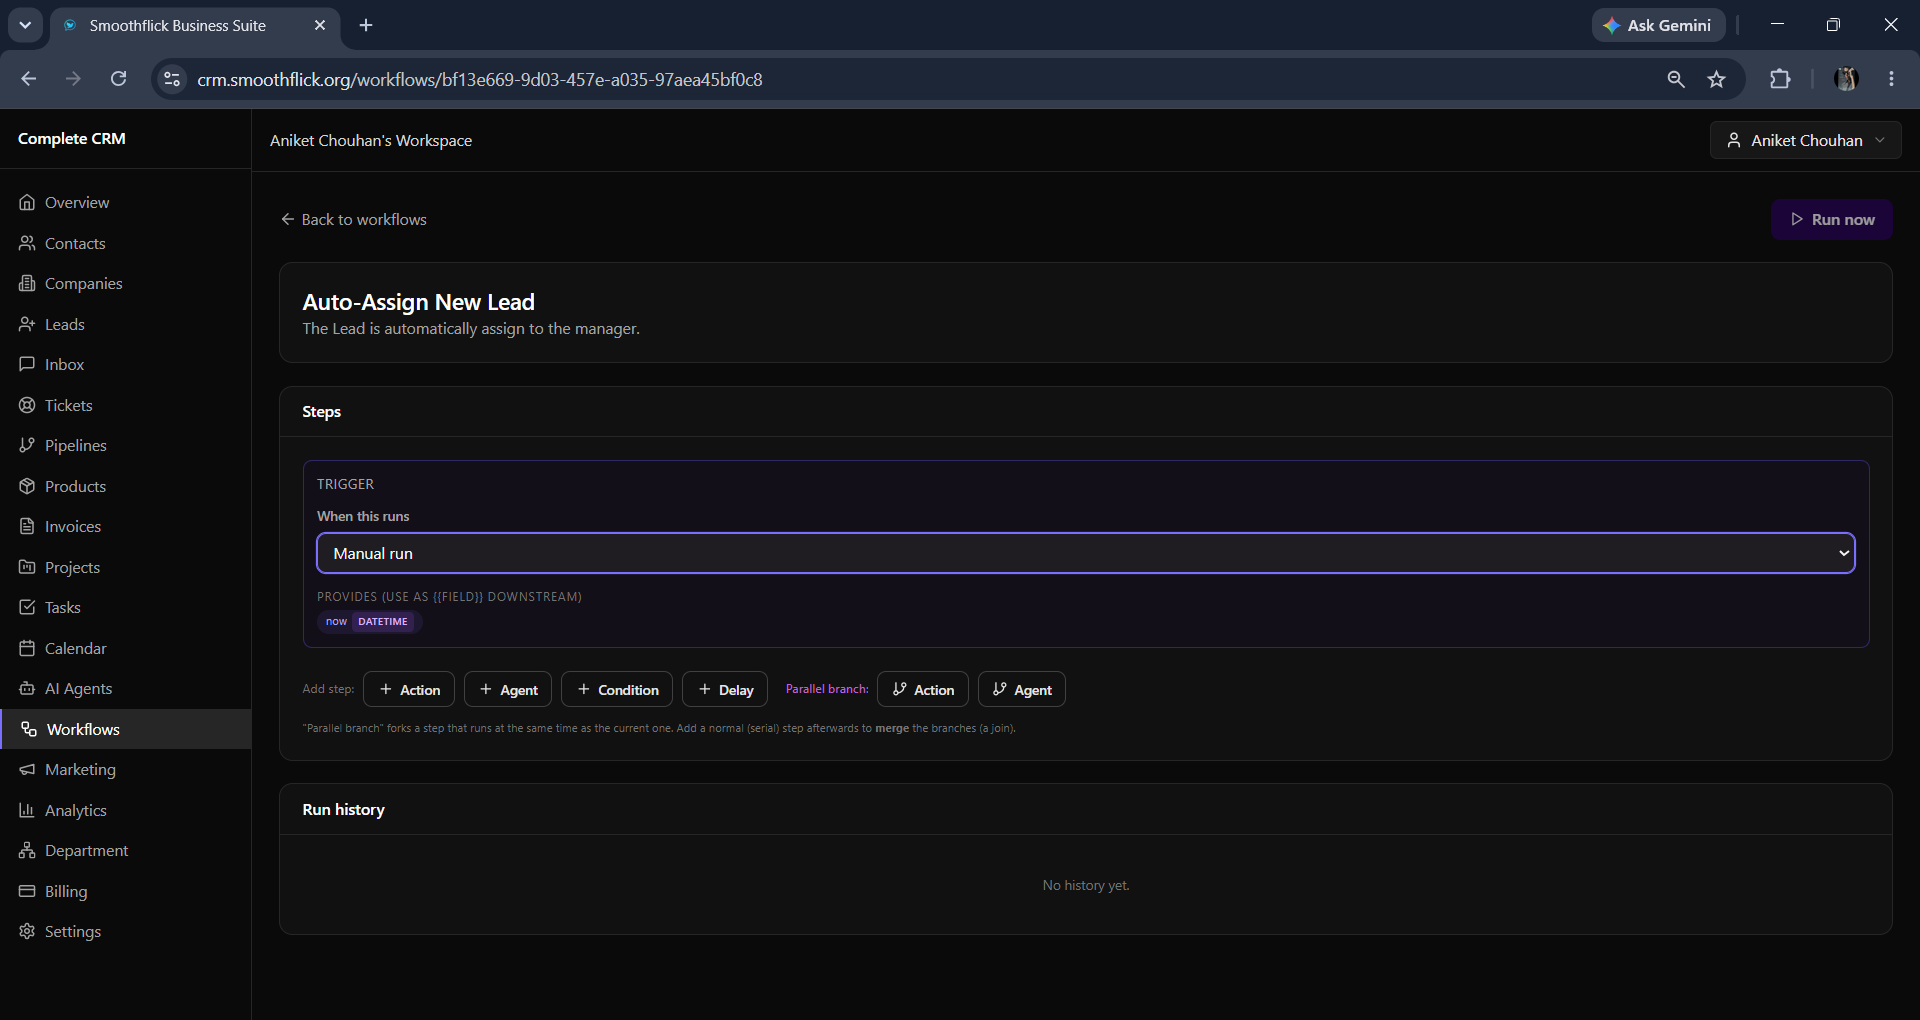Click the browser zoom magnifier icon
1920x1020 pixels.
(x=1676, y=79)
